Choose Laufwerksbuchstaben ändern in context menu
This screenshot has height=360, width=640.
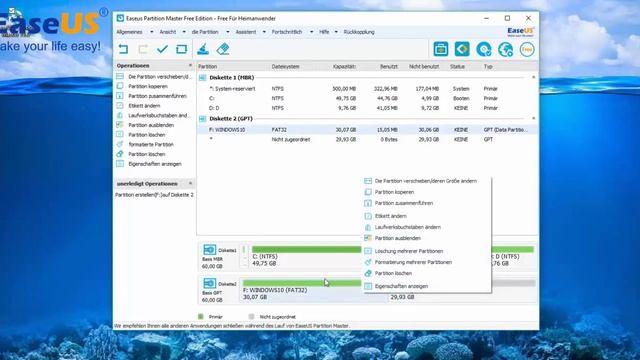pyautogui.click(x=408, y=227)
